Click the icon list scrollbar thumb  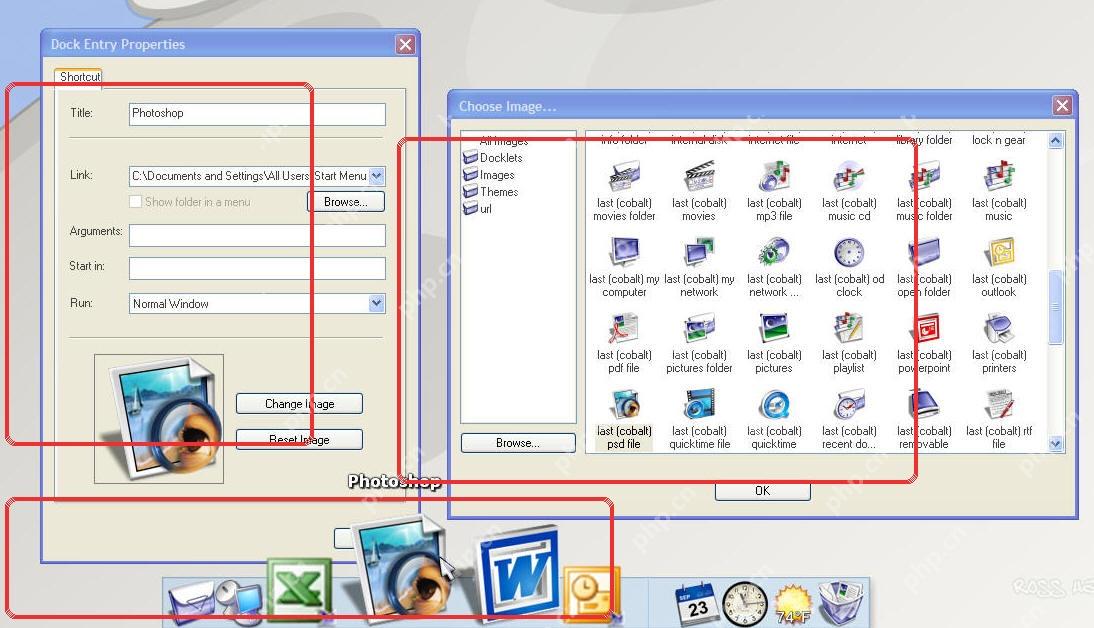pyautogui.click(x=1055, y=307)
